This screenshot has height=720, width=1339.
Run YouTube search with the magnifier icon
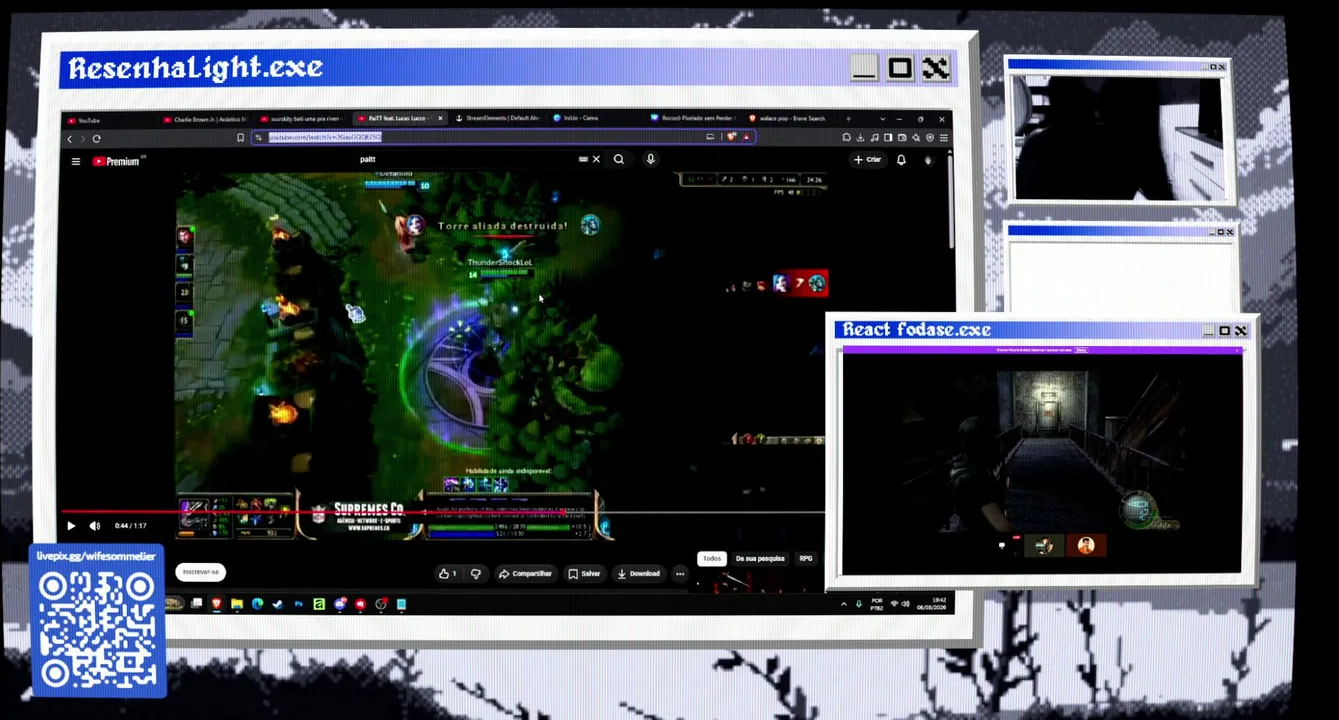(x=619, y=159)
